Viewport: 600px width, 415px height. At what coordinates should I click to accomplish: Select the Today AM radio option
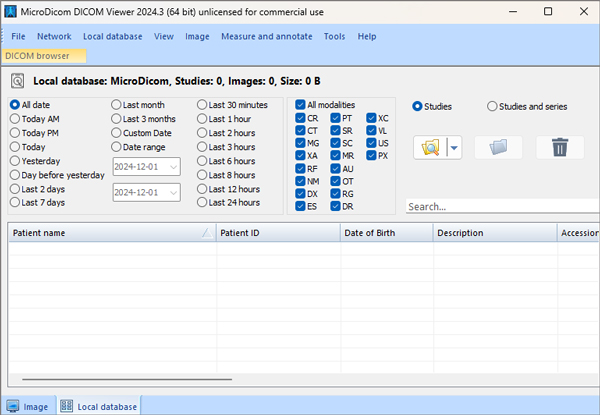(15, 119)
